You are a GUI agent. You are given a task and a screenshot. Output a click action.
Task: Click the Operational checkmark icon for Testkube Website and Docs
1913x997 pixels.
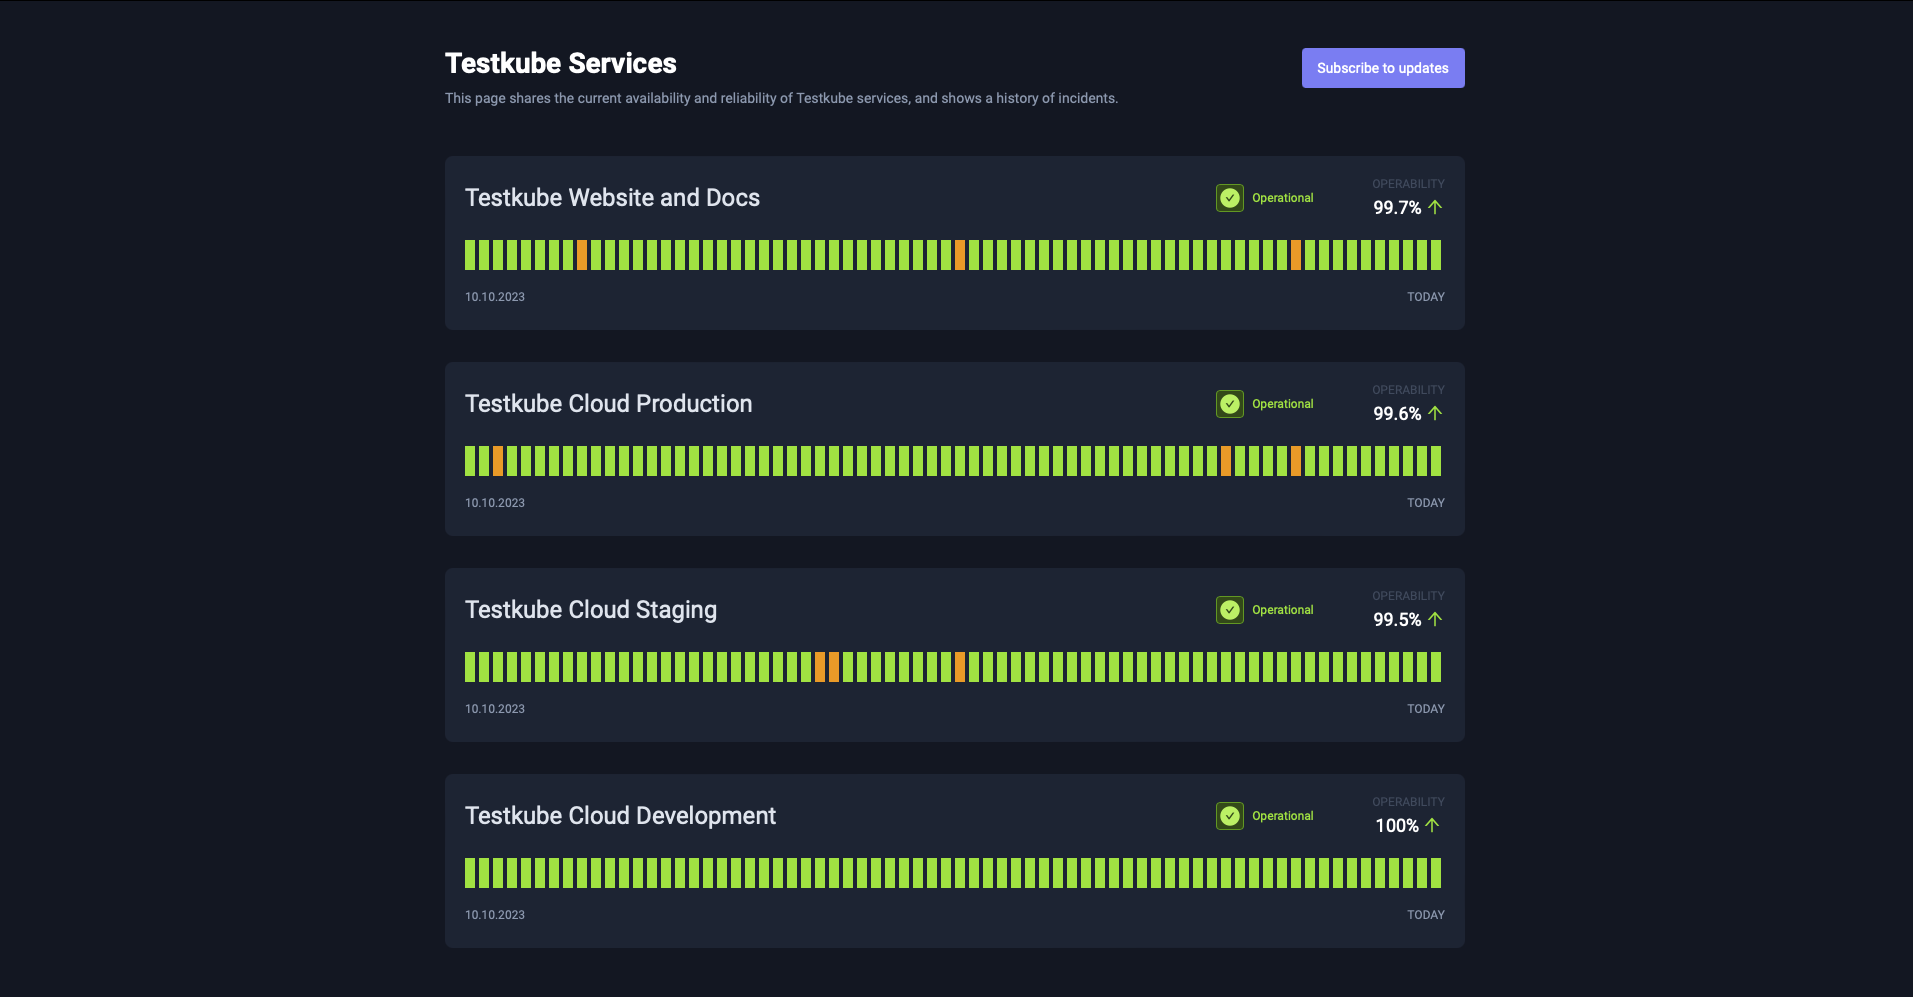coord(1229,197)
